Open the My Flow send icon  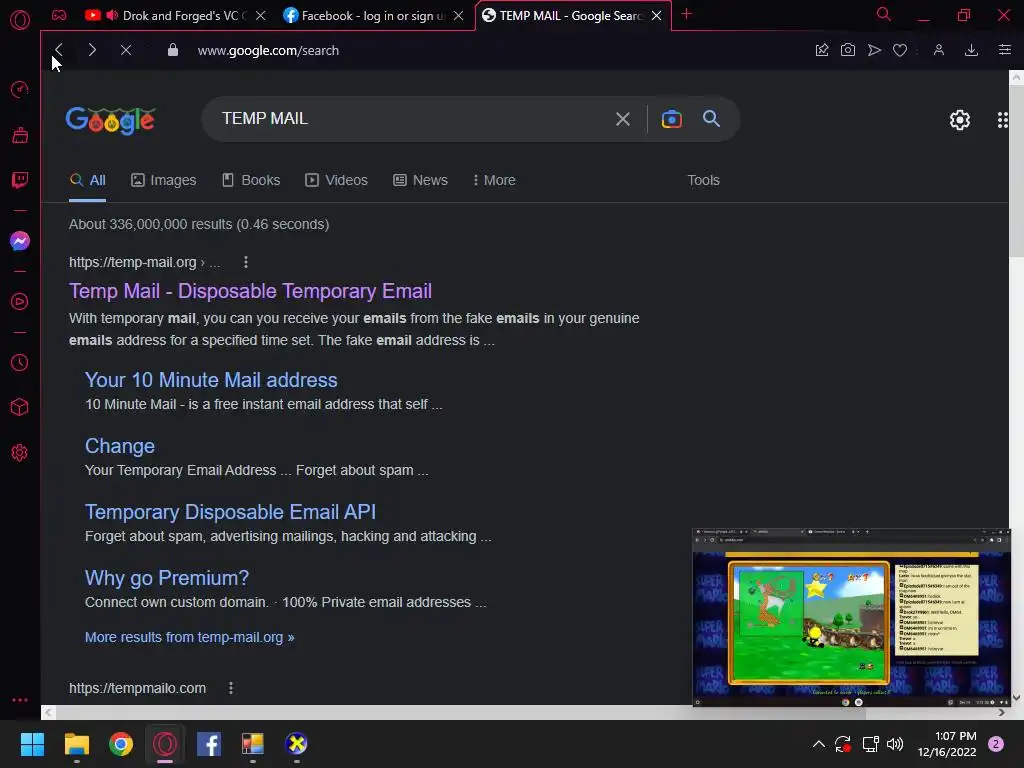click(874, 50)
